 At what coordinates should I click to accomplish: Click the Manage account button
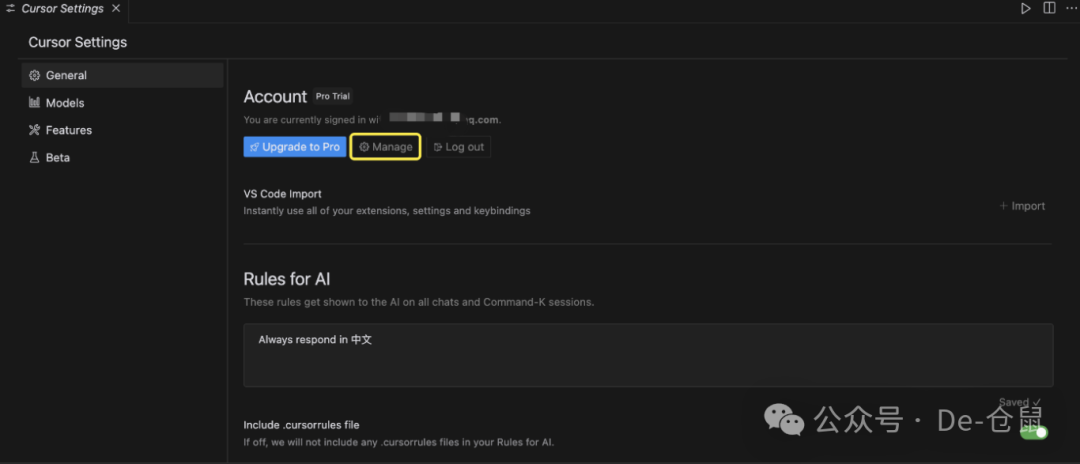point(386,147)
